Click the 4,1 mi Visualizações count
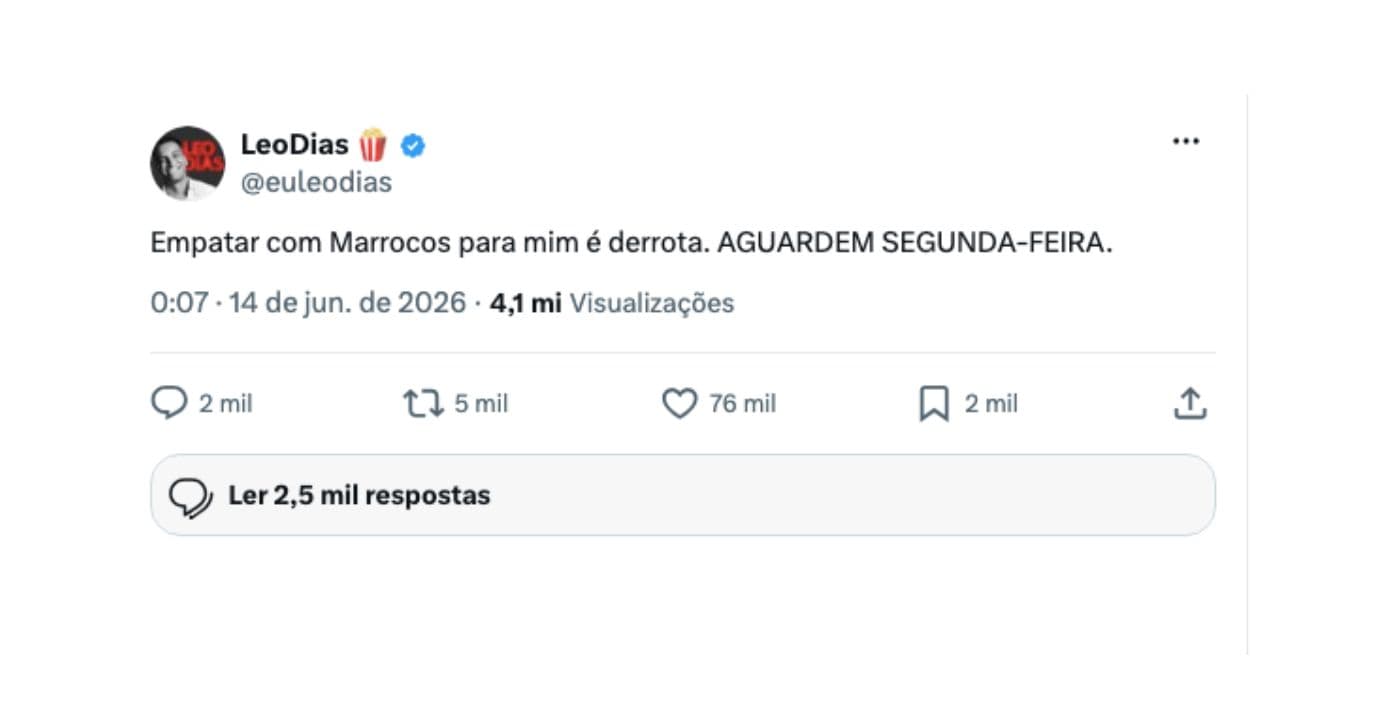The width and height of the screenshot is (1387, 728). pos(612,303)
